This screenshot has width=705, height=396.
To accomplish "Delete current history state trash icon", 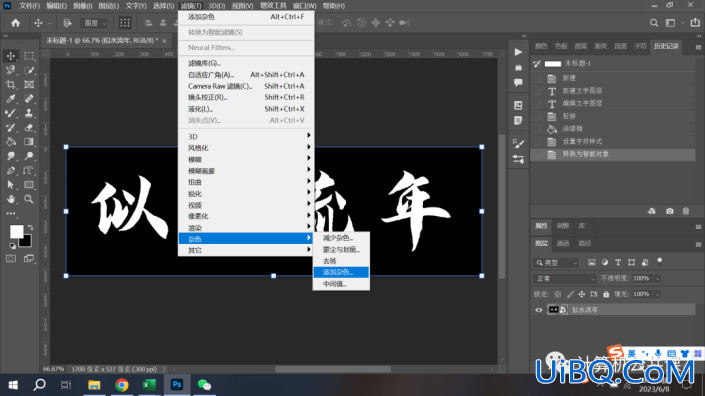I will (686, 211).
